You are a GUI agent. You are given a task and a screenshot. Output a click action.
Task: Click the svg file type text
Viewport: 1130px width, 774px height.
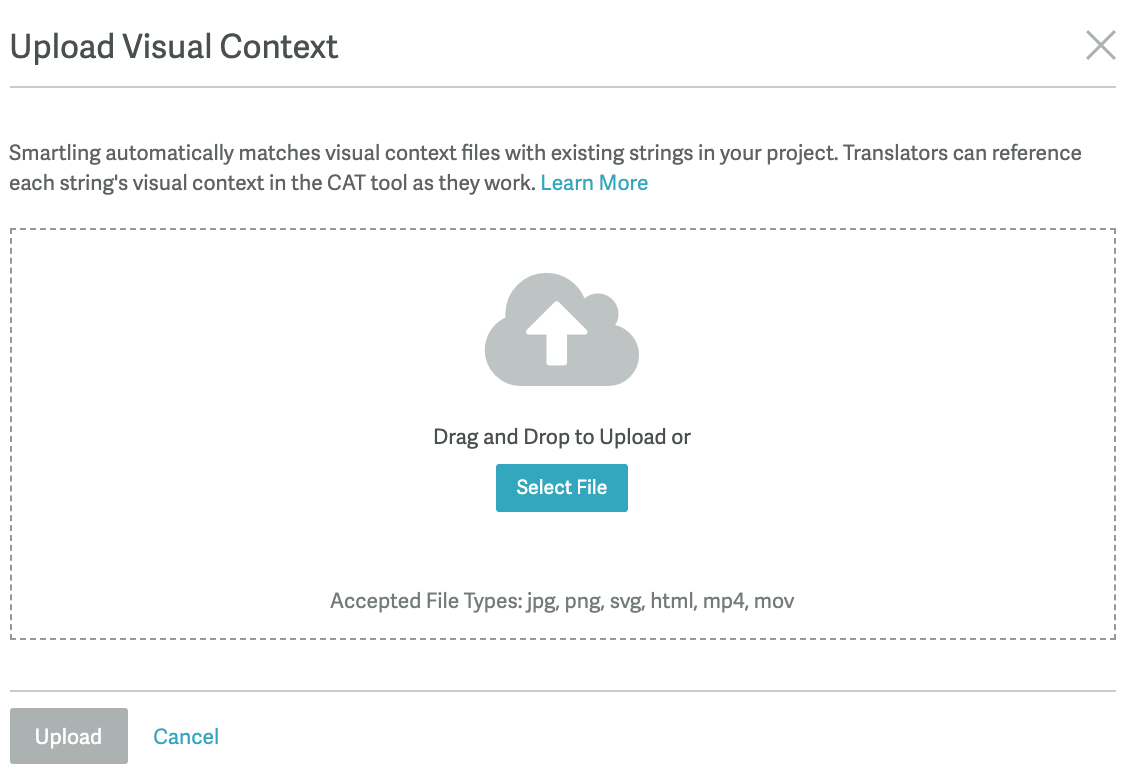[x=625, y=601]
